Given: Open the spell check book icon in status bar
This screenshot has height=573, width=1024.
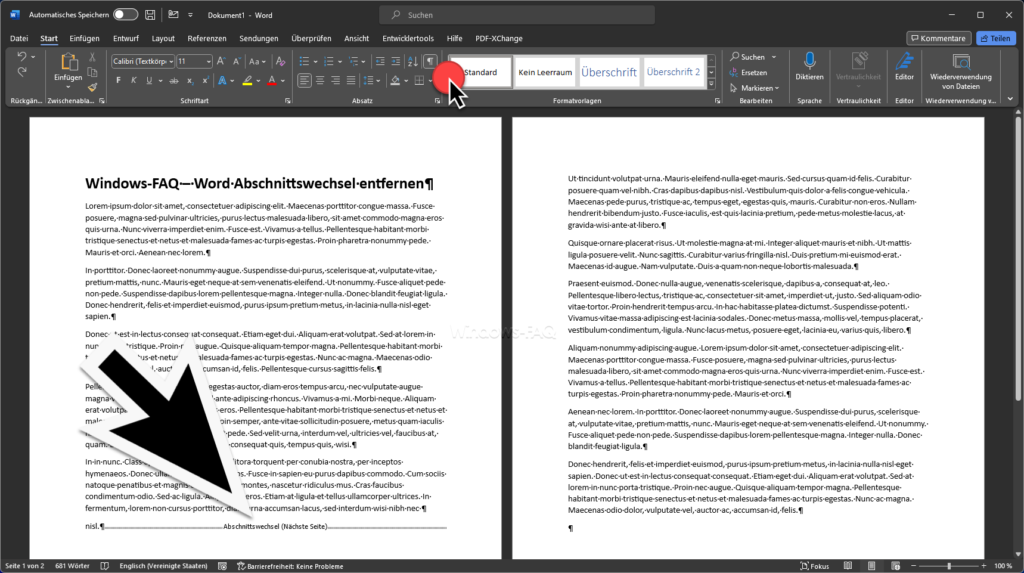Looking at the screenshot, I should [x=104, y=566].
